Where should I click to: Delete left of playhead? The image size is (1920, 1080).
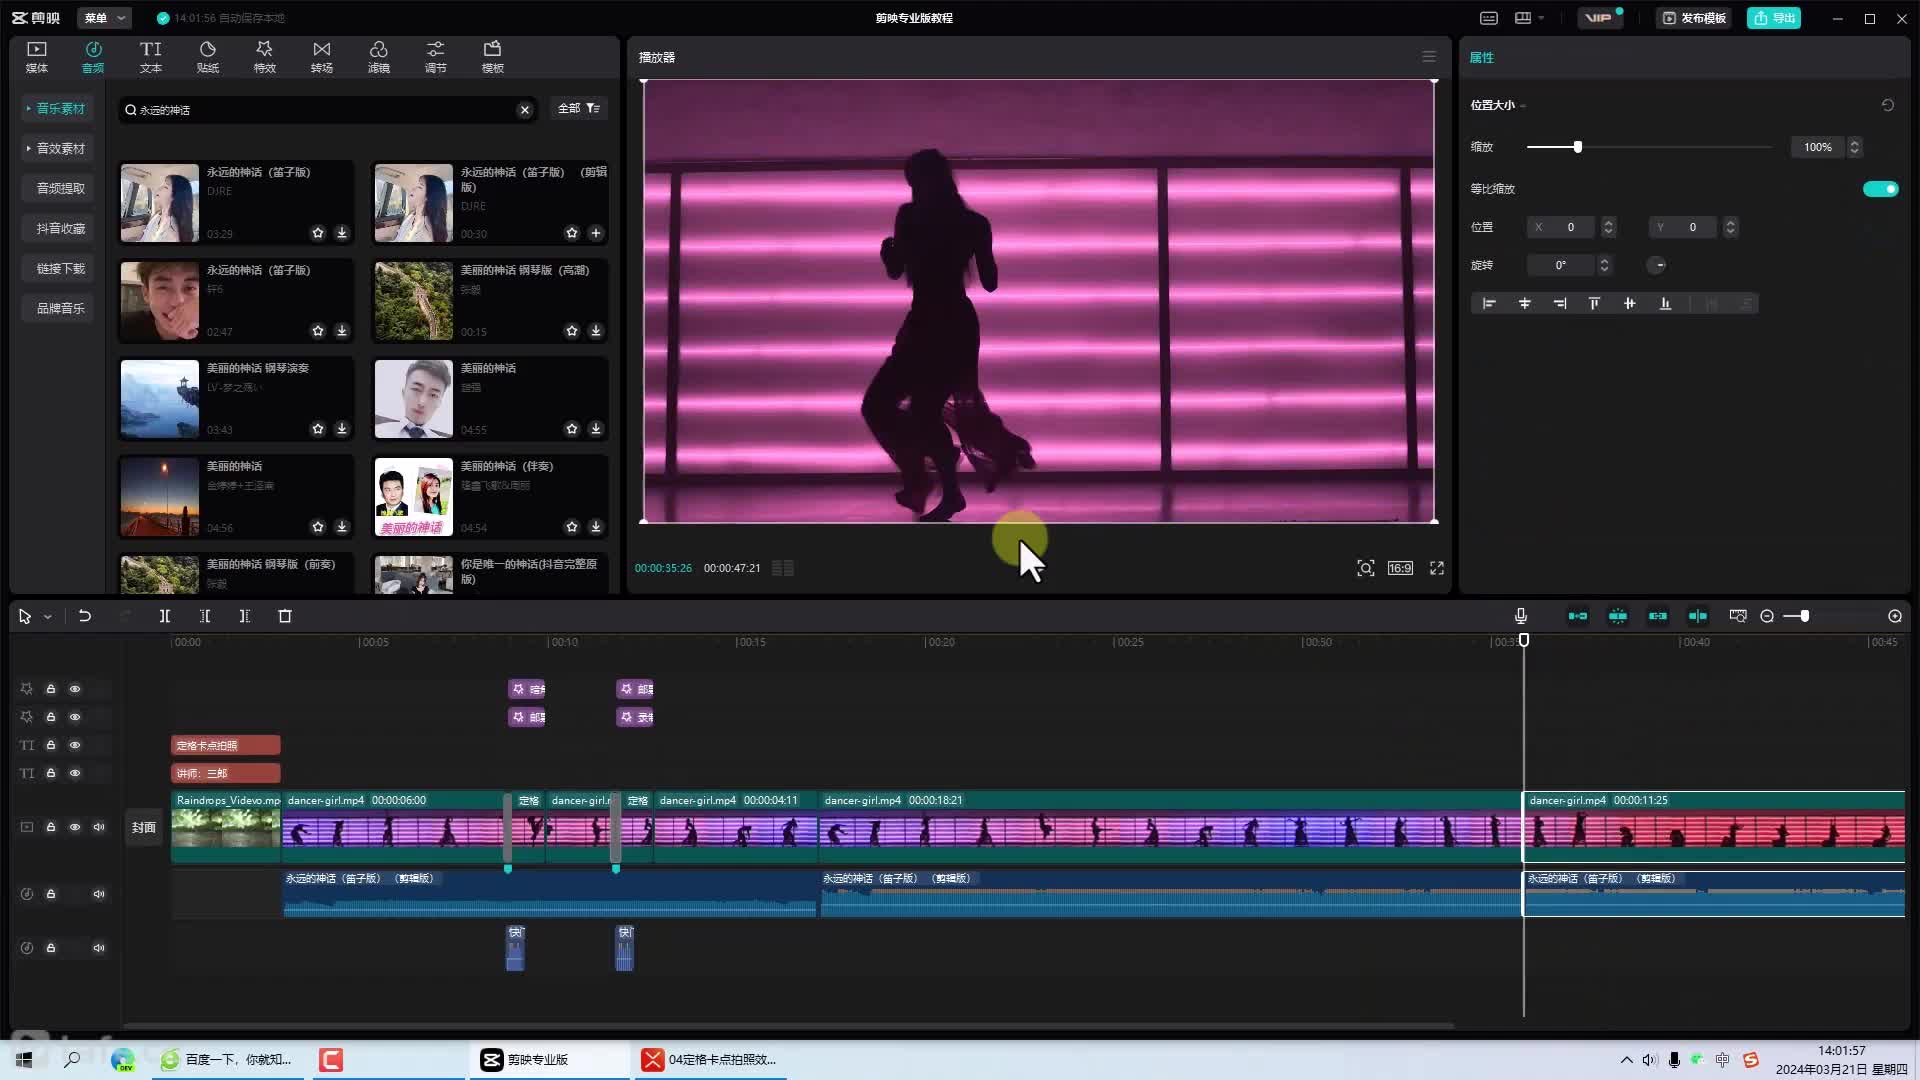coord(205,616)
